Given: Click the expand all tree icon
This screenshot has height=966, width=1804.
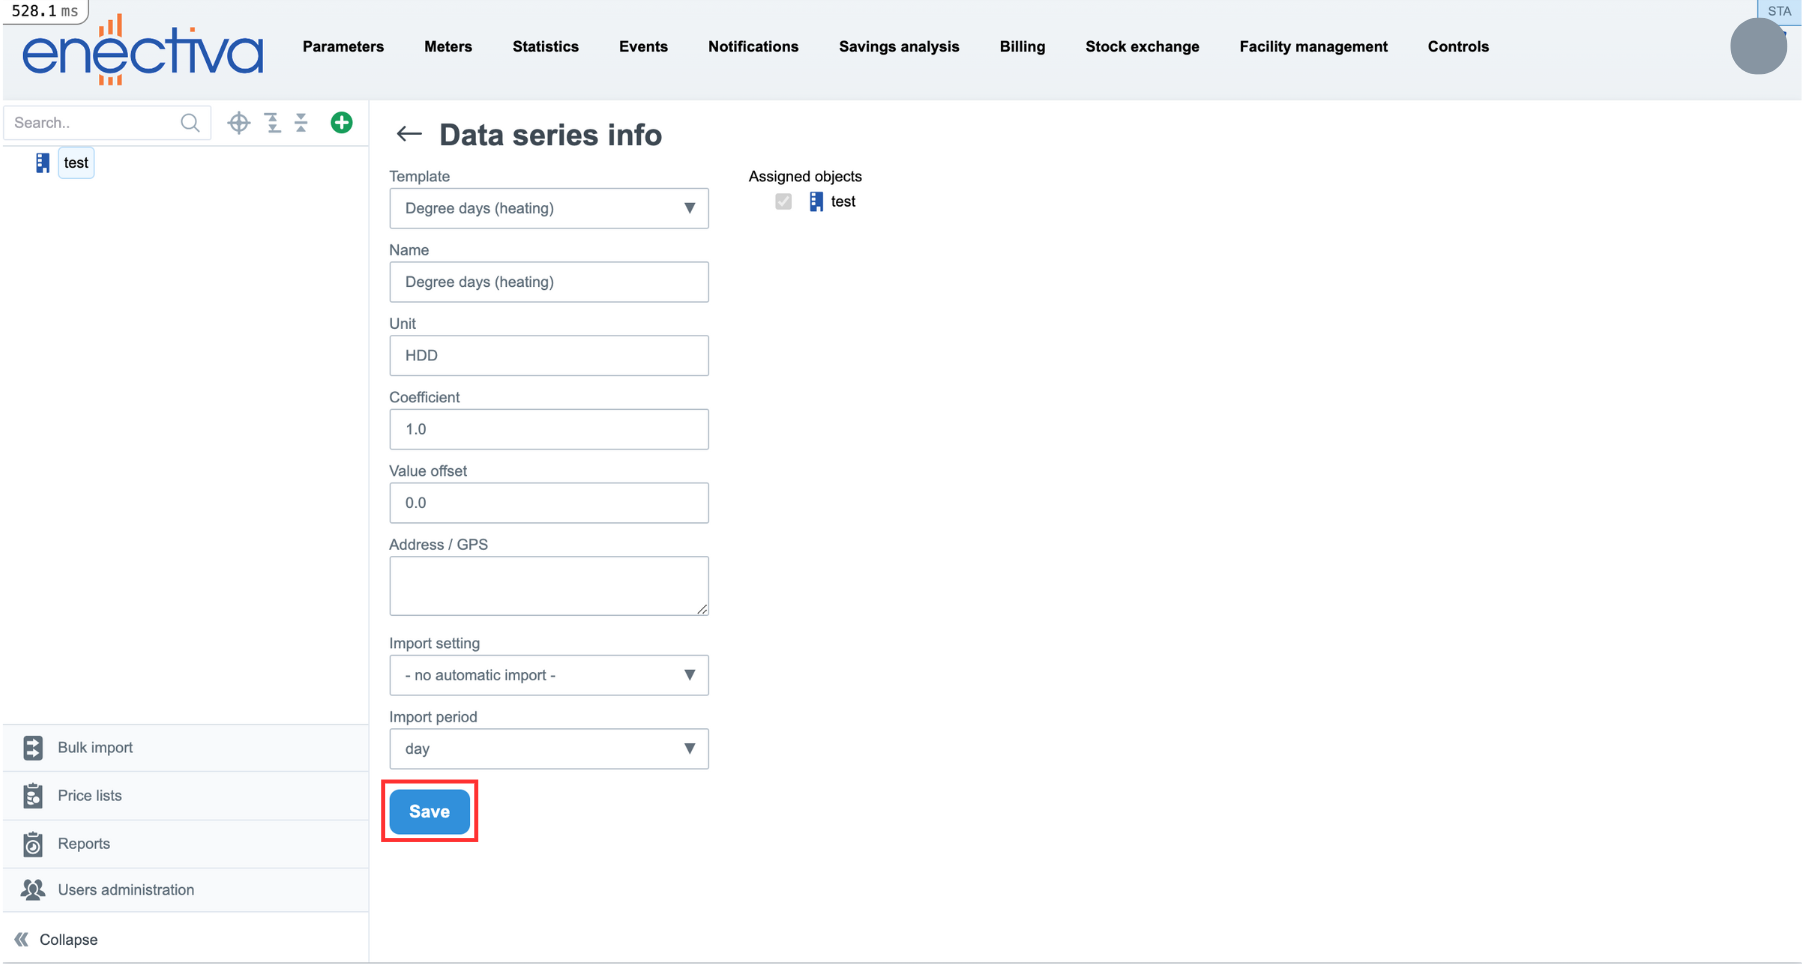Looking at the screenshot, I should coord(272,123).
